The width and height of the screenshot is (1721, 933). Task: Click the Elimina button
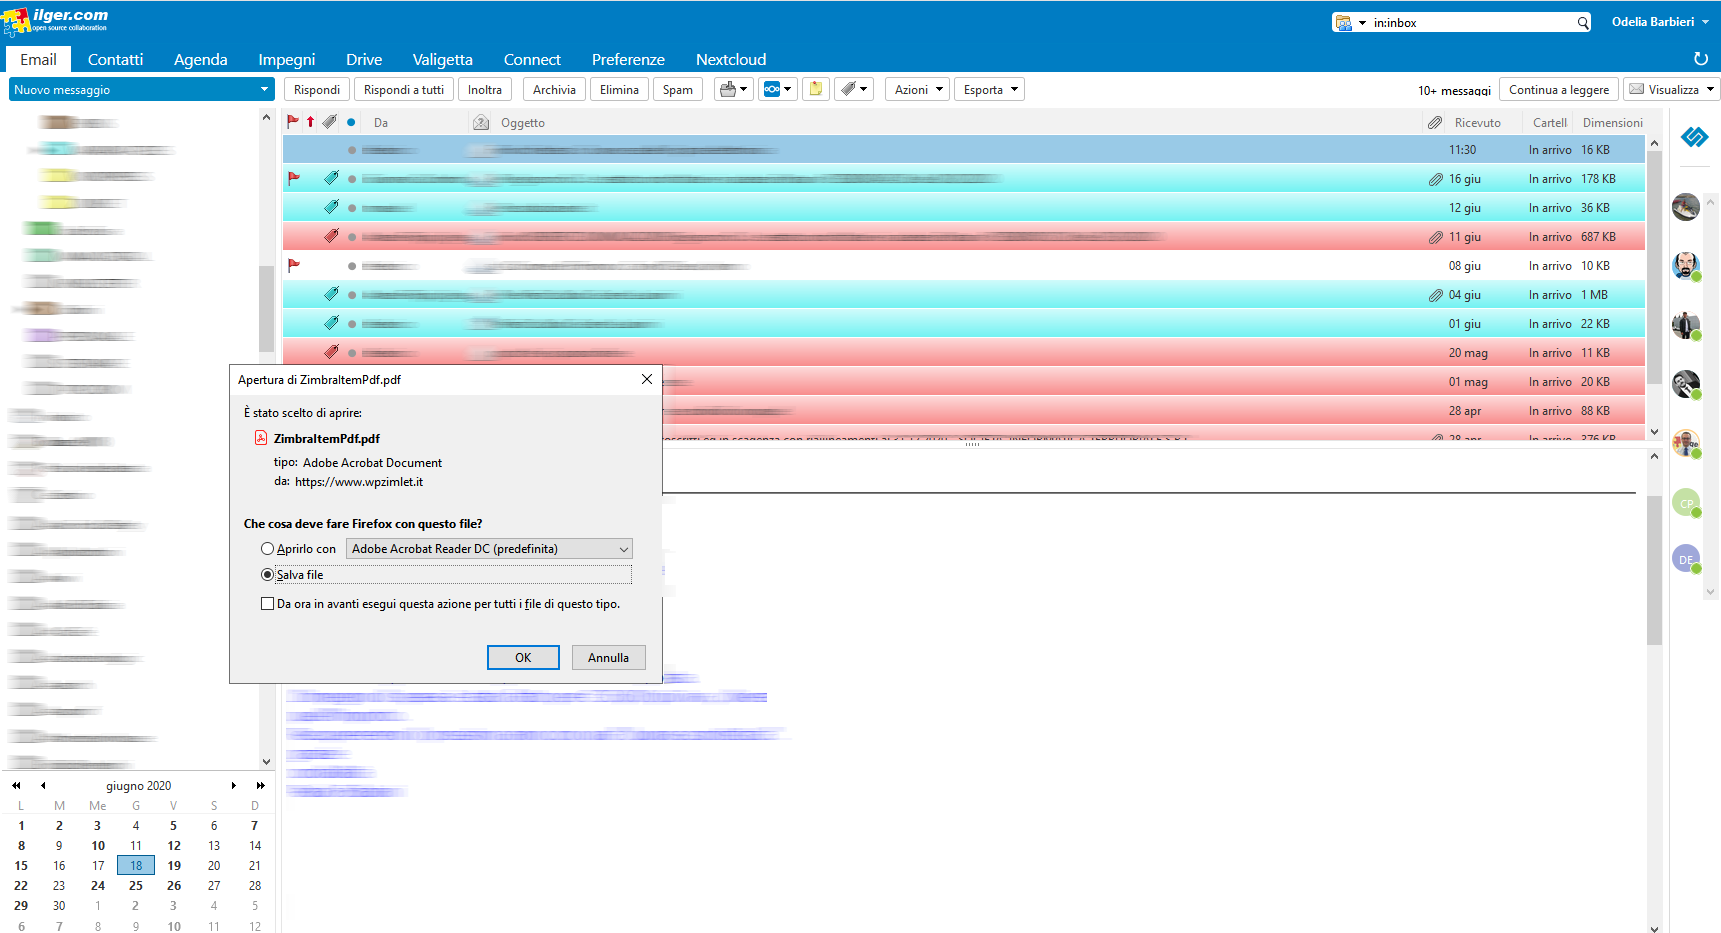click(x=619, y=90)
